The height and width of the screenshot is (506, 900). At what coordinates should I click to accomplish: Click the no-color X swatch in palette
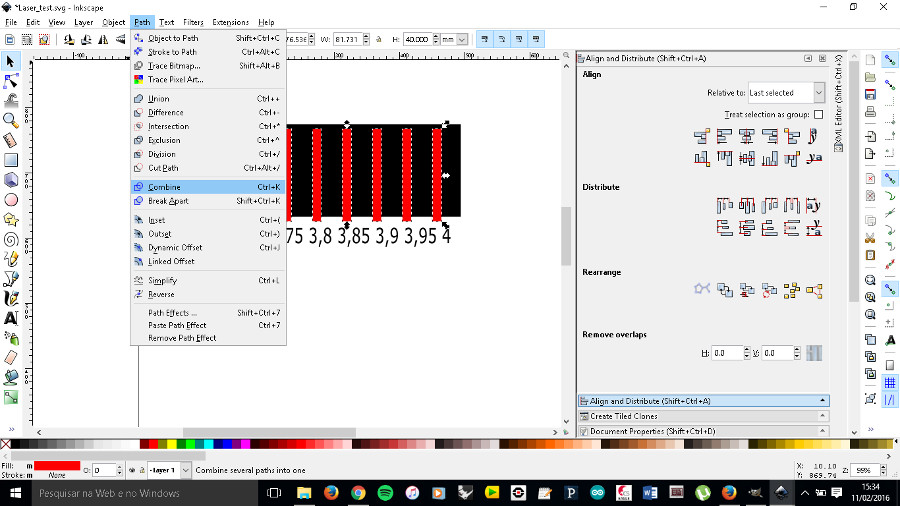click(6, 444)
